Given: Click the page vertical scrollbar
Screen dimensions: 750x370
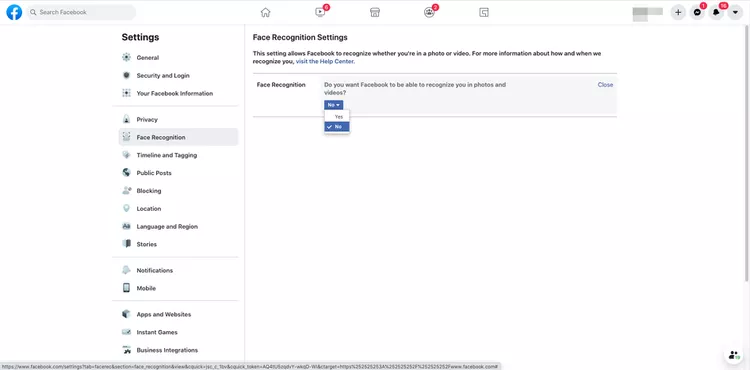Looking at the screenshot, I should click(x=747, y=153).
